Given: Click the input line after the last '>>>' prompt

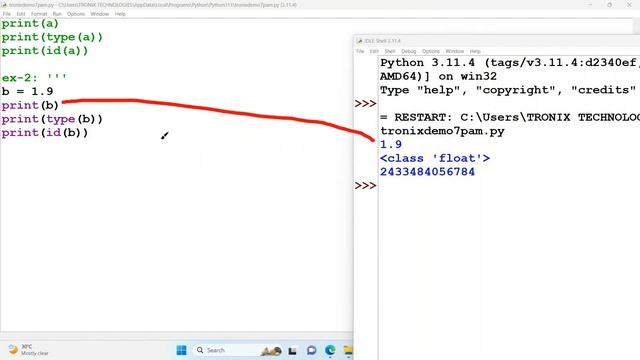Looking at the screenshot, I should (x=509, y=186).
